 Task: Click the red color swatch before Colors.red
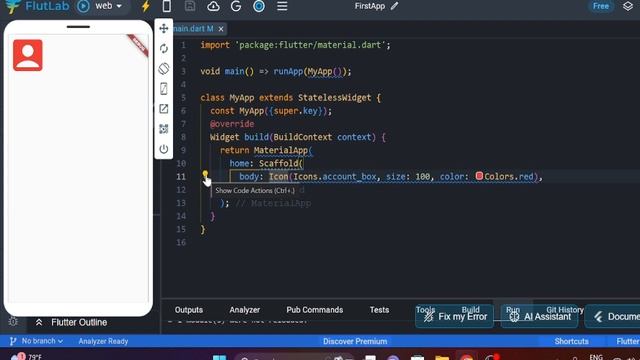[479, 176]
